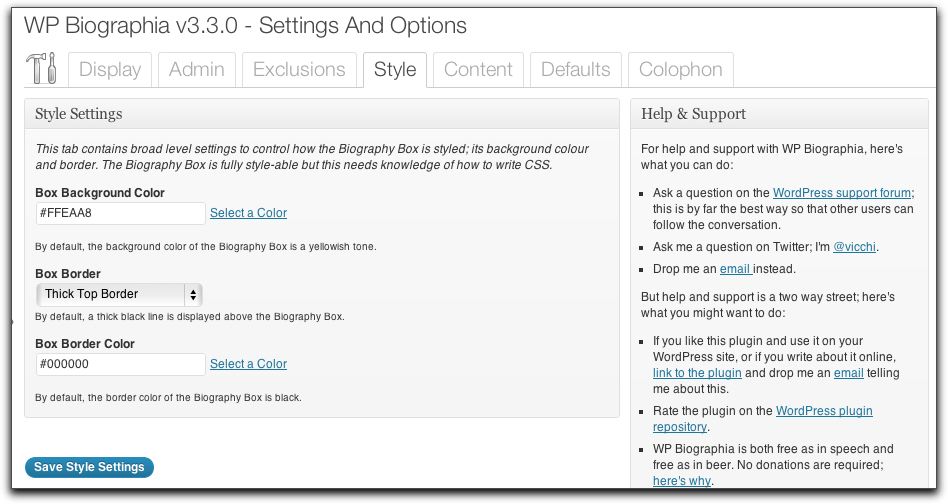Click the Box Border Color text field
The height and width of the screenshot is (504, 948).
tap(120, 364)
